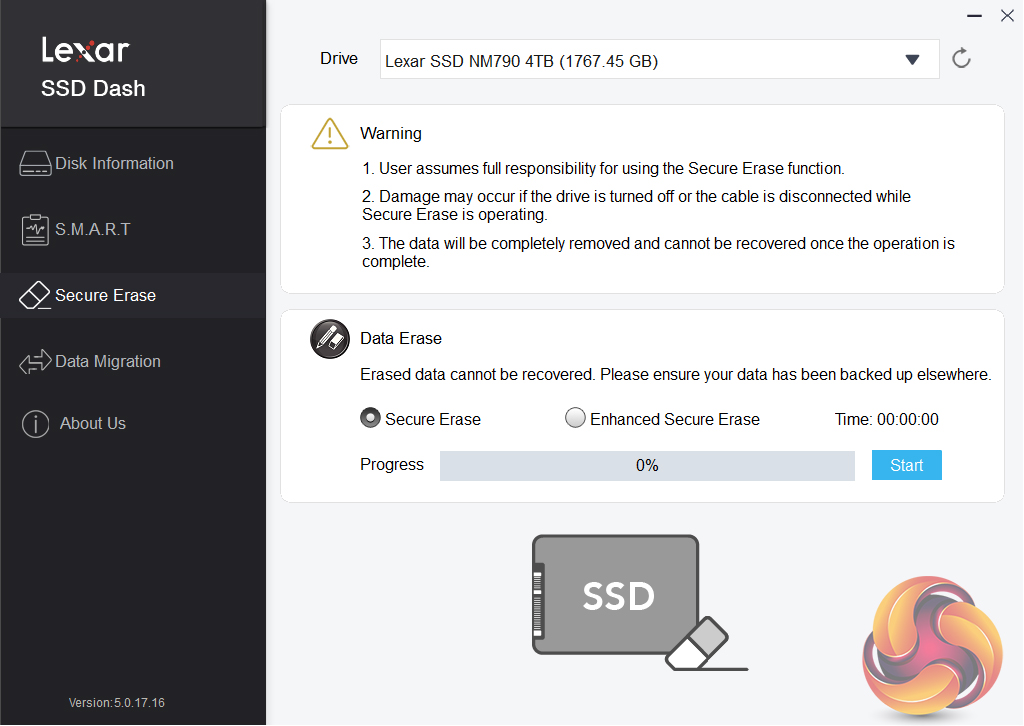This screenshot has height=726, width=1024.
Task: Click the S.M.A.R.T clipboard icon
Action: coord(35,230)
